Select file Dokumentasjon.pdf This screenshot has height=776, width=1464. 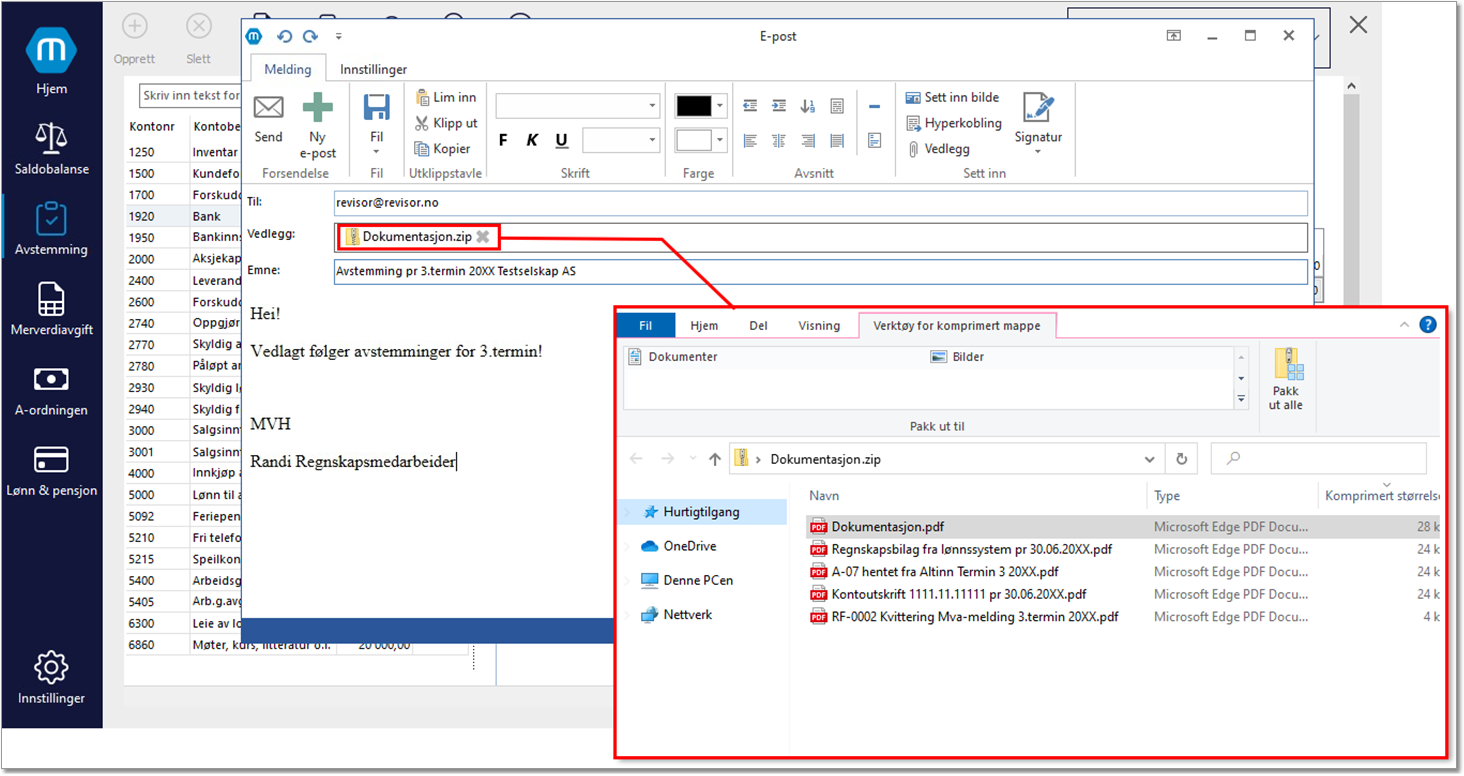(x=888, y=527)
